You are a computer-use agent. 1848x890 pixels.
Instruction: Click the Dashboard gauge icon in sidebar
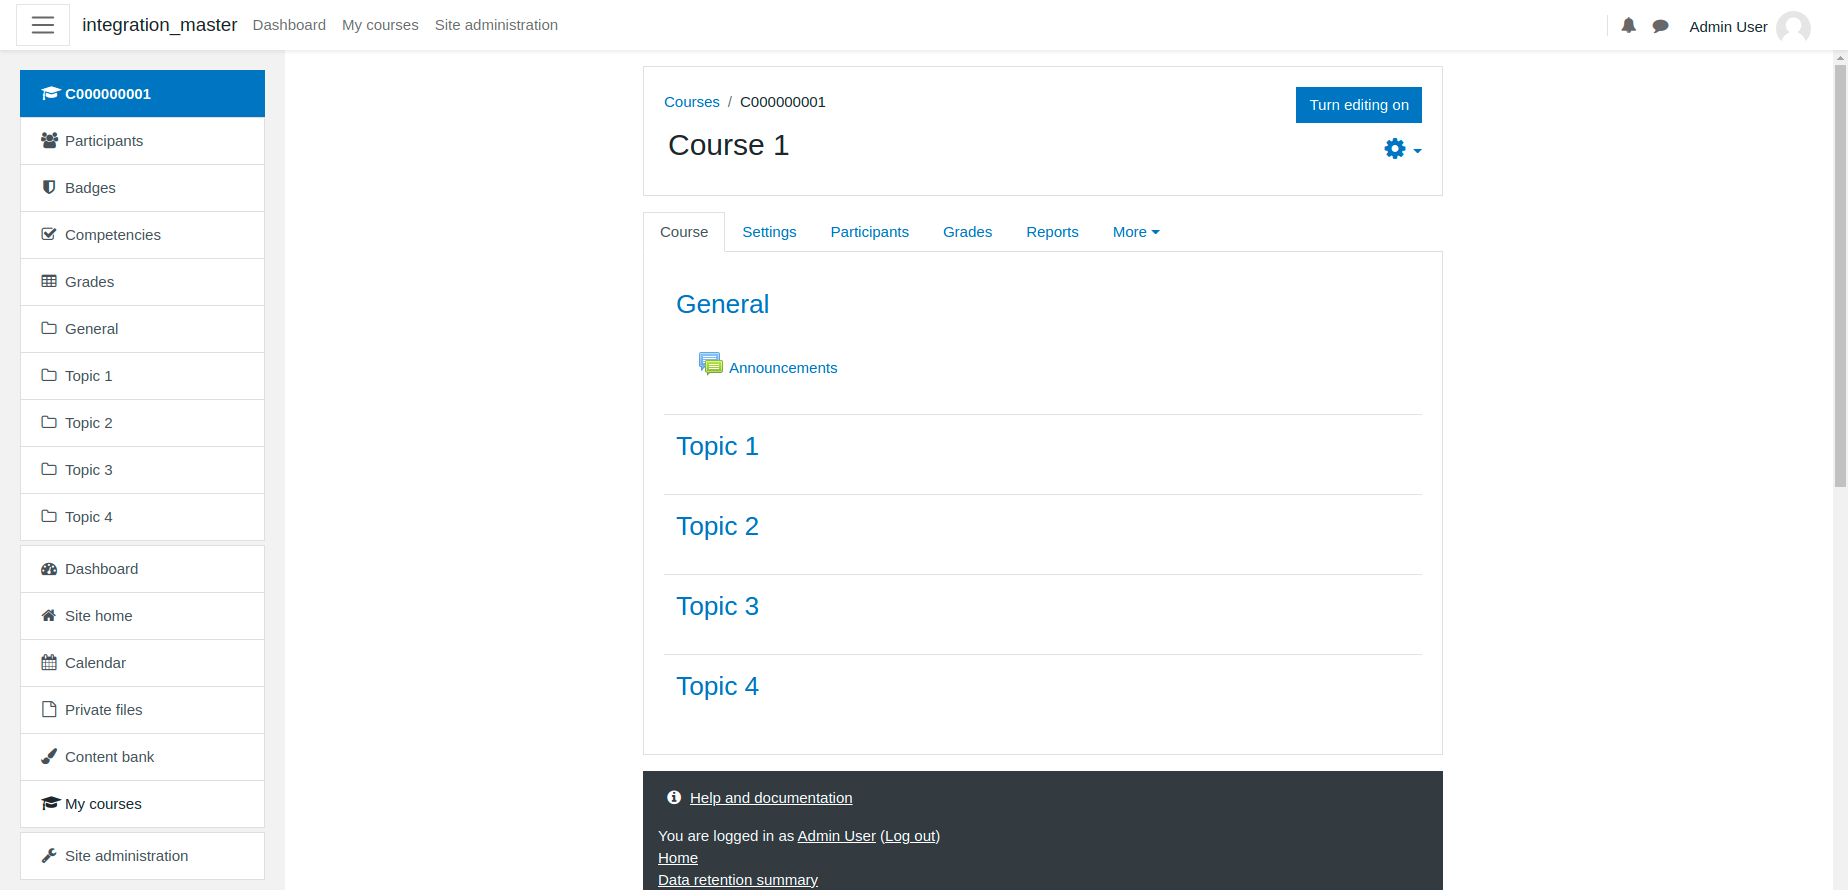49,568
